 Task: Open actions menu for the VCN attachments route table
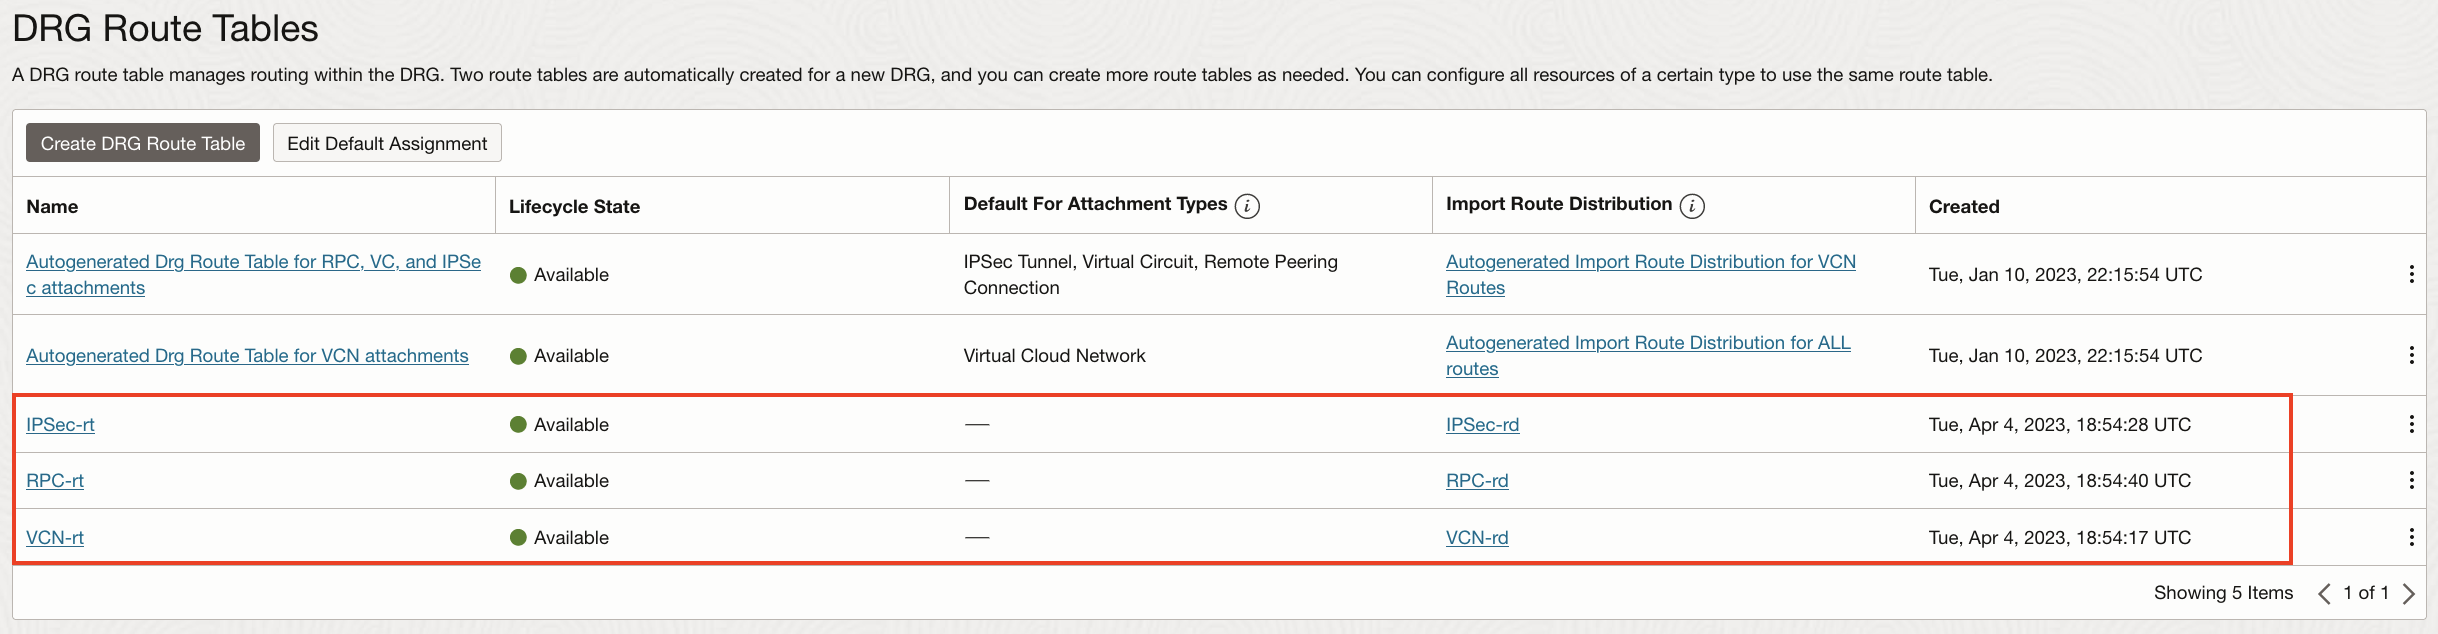point(2413,355)
